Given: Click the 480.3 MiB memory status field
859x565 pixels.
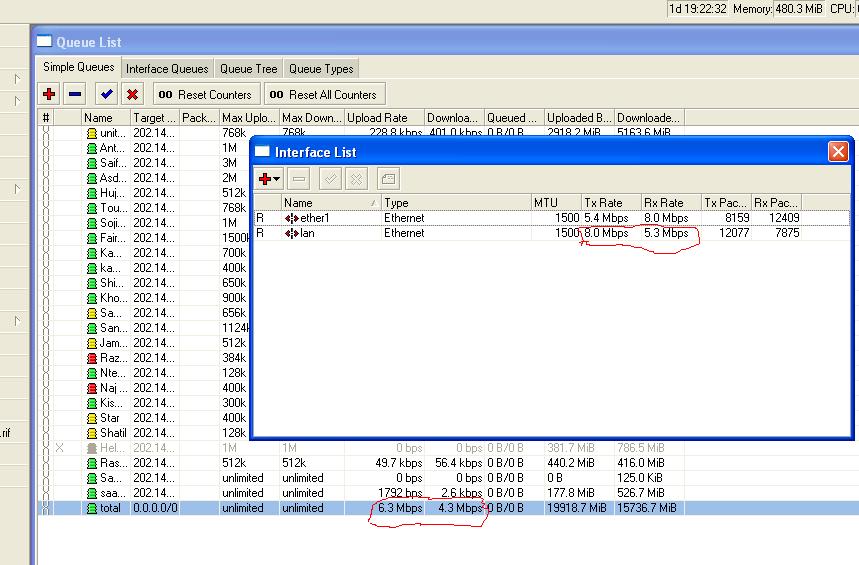Looking at the screenshot, I should click(x=799, y=9).
